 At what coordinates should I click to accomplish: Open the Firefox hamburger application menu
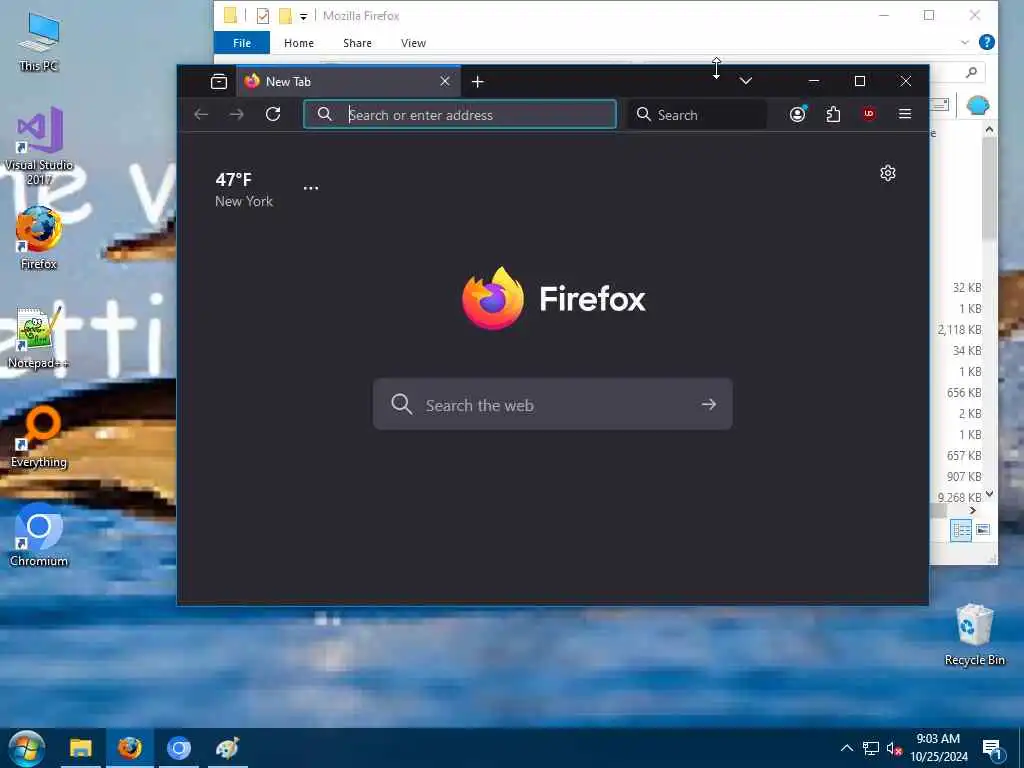coord(904,114)
